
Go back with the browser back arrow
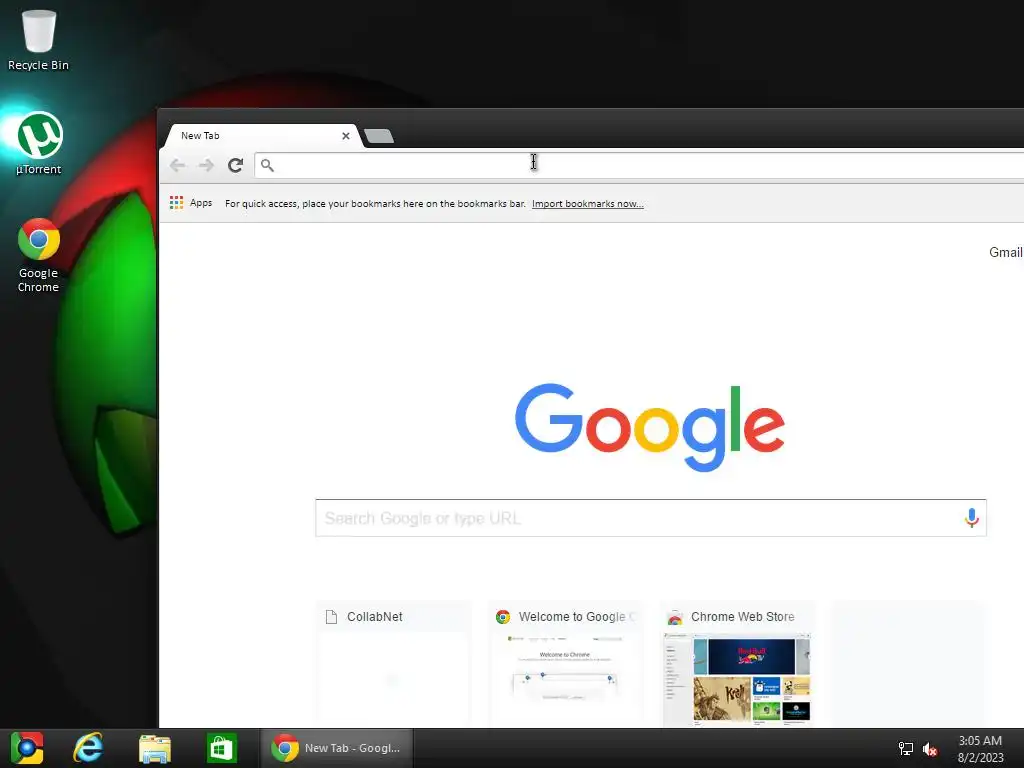177,165
